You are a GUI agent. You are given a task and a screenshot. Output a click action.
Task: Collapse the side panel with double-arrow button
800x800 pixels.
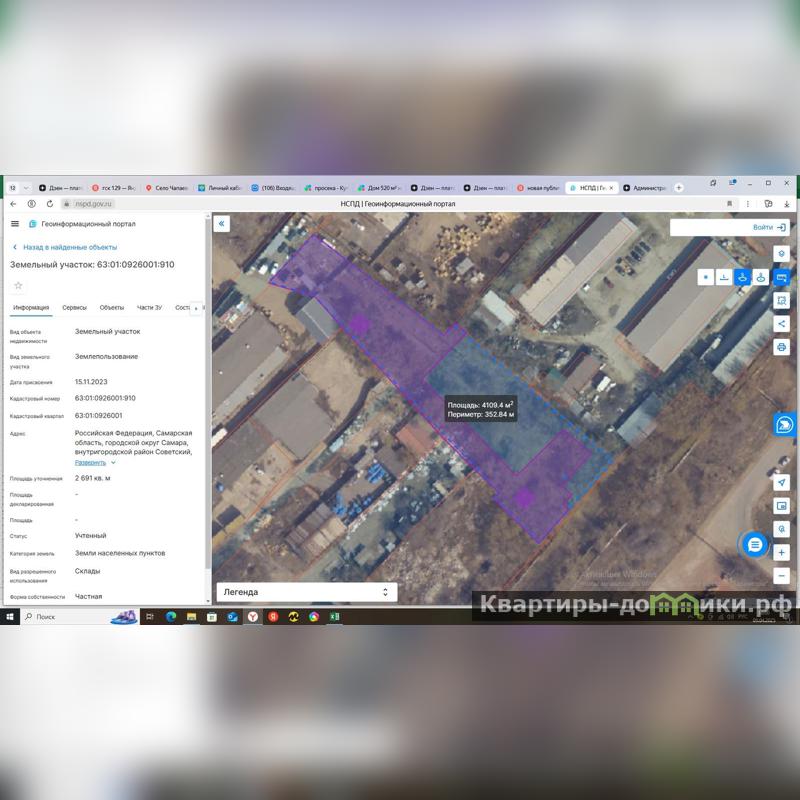click(222, 224)
